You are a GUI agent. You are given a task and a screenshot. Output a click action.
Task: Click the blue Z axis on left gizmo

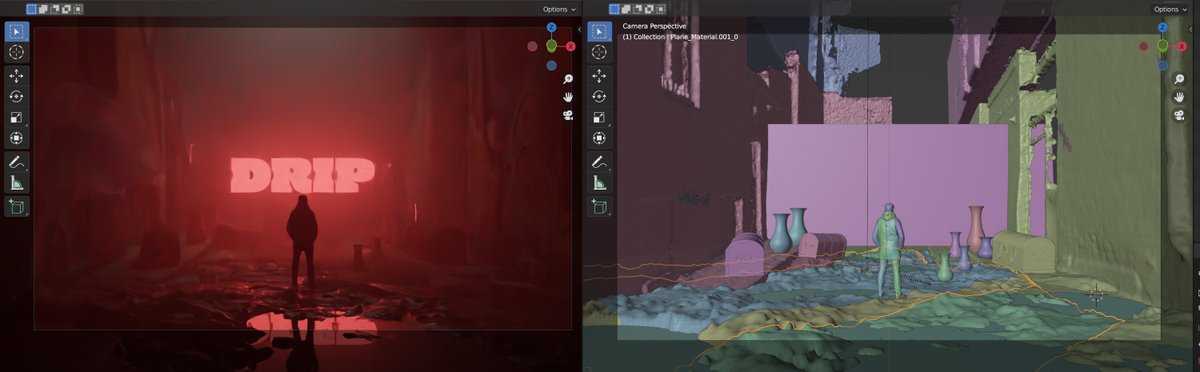click(551, 28)
